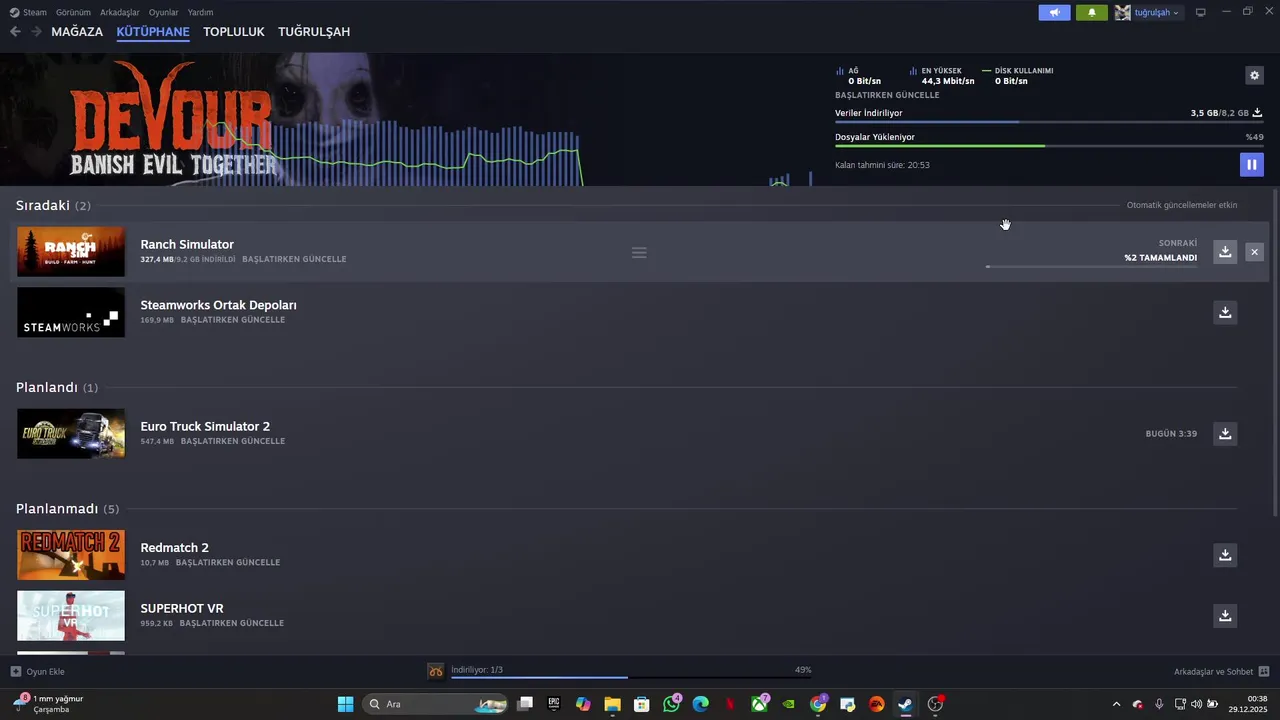Open Epic Games Launcher from taskbar

[x=554, y=704]
